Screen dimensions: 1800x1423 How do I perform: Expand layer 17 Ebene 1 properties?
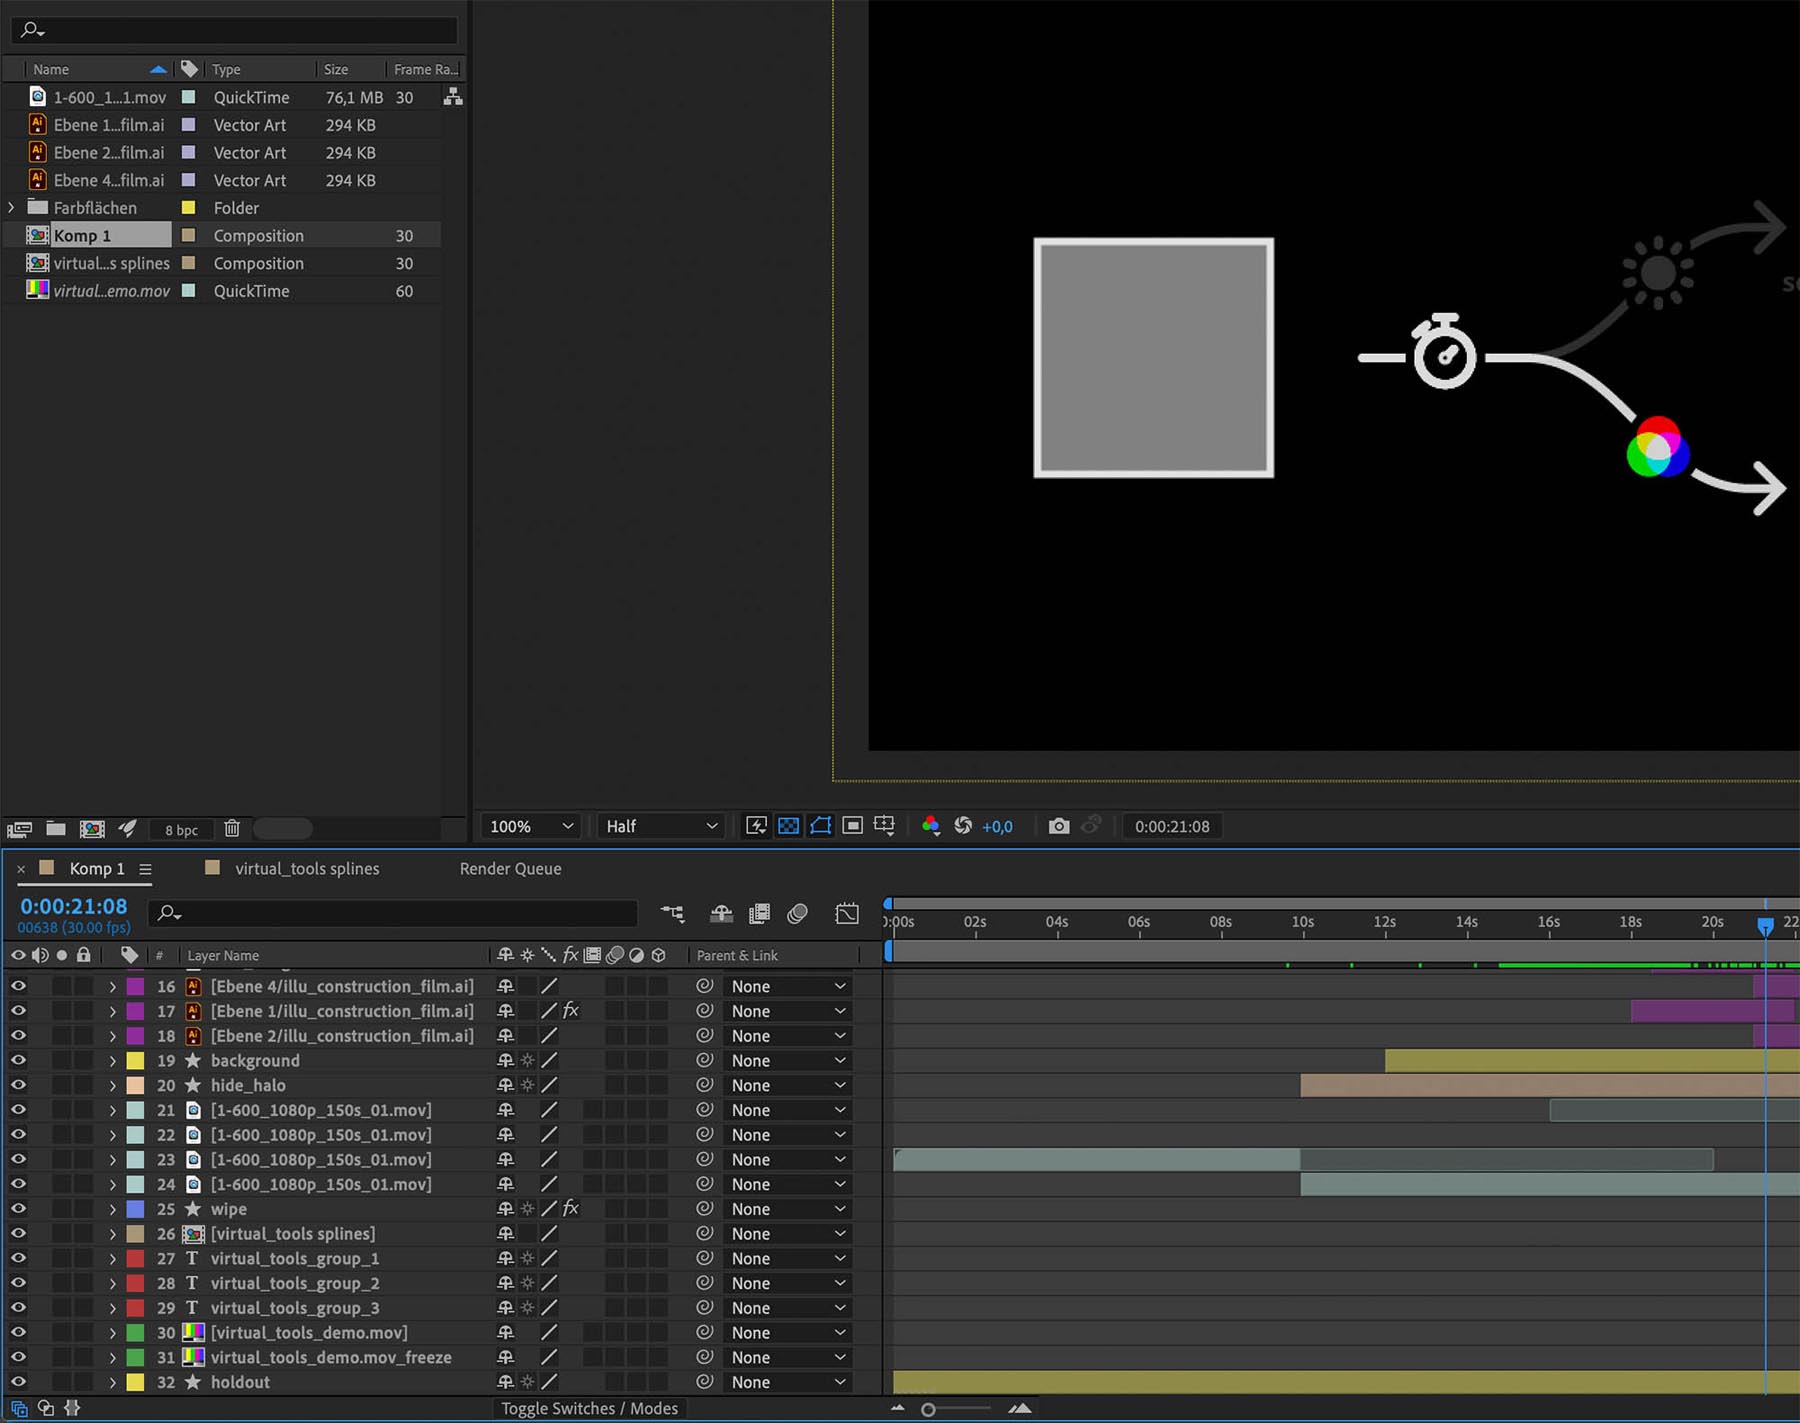point(112,1011)
